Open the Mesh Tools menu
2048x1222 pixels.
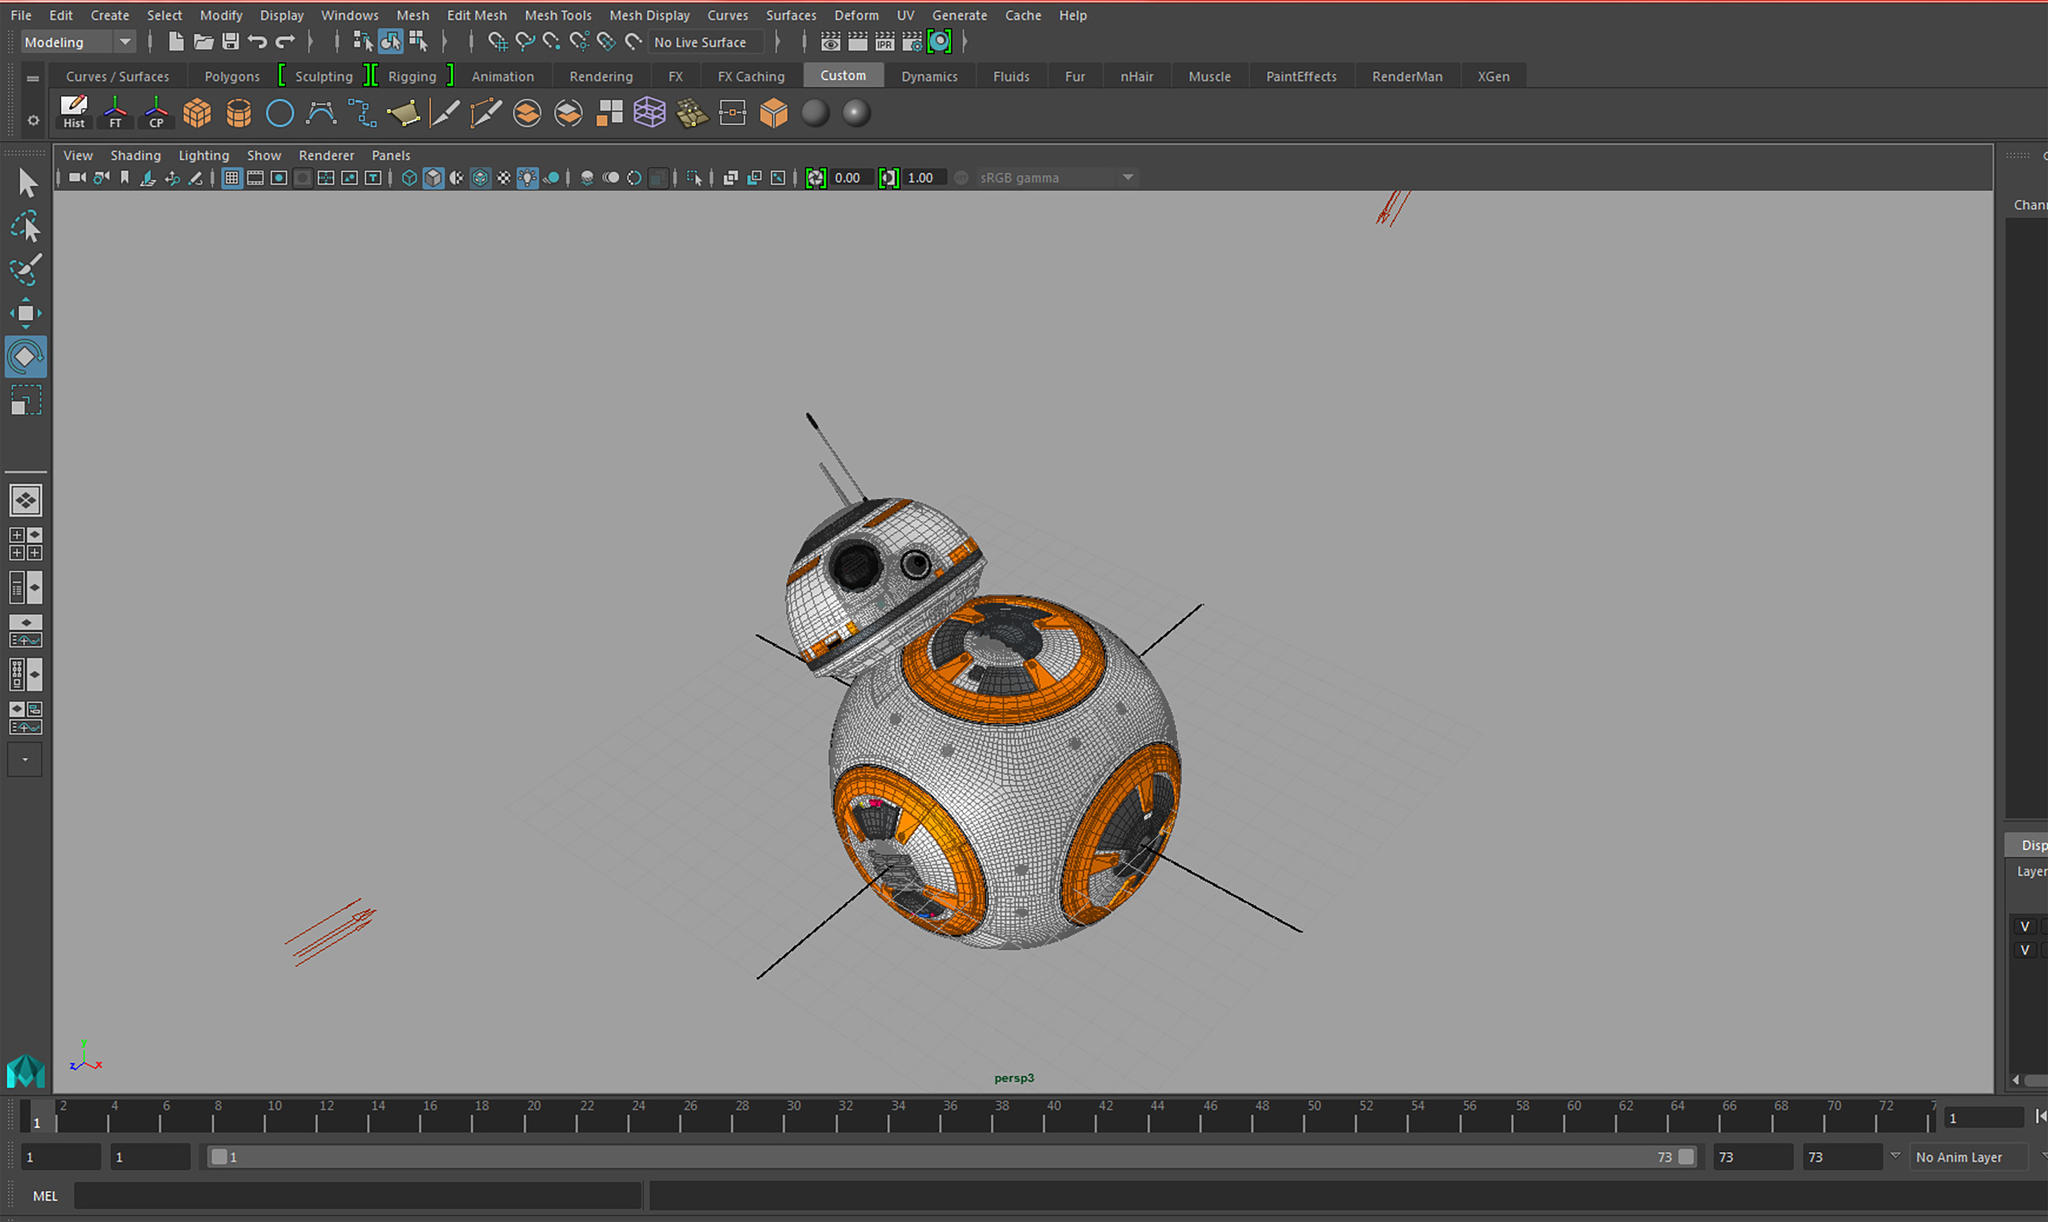tap(558, 15)
